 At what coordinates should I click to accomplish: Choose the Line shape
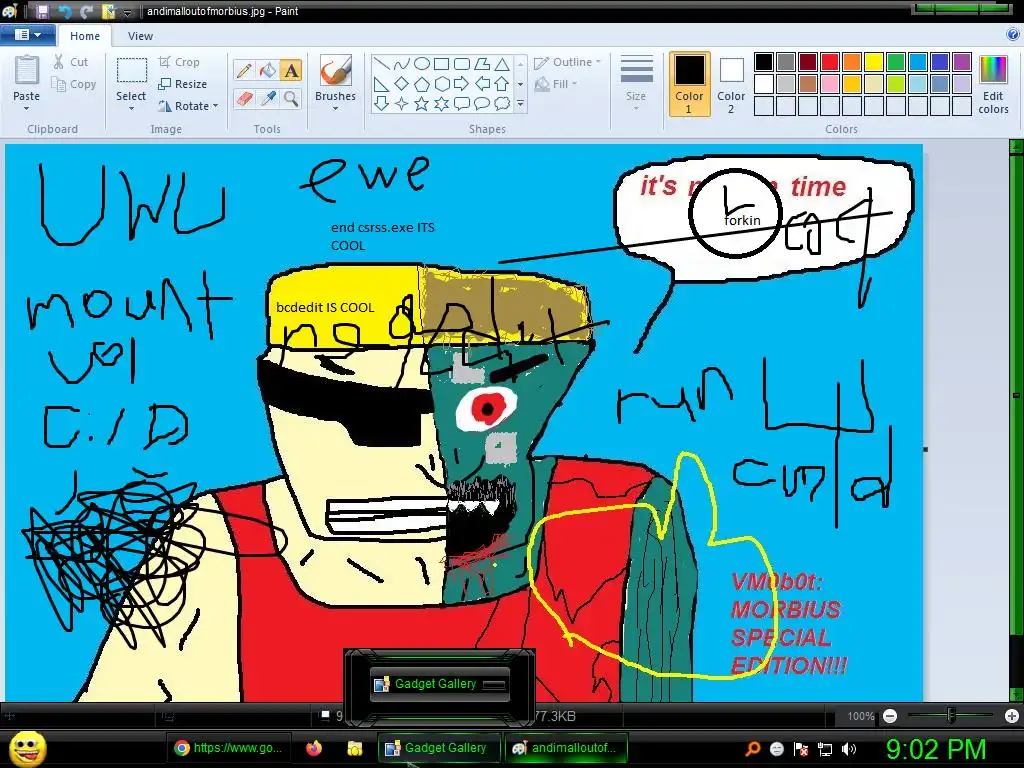pos(382,64)
